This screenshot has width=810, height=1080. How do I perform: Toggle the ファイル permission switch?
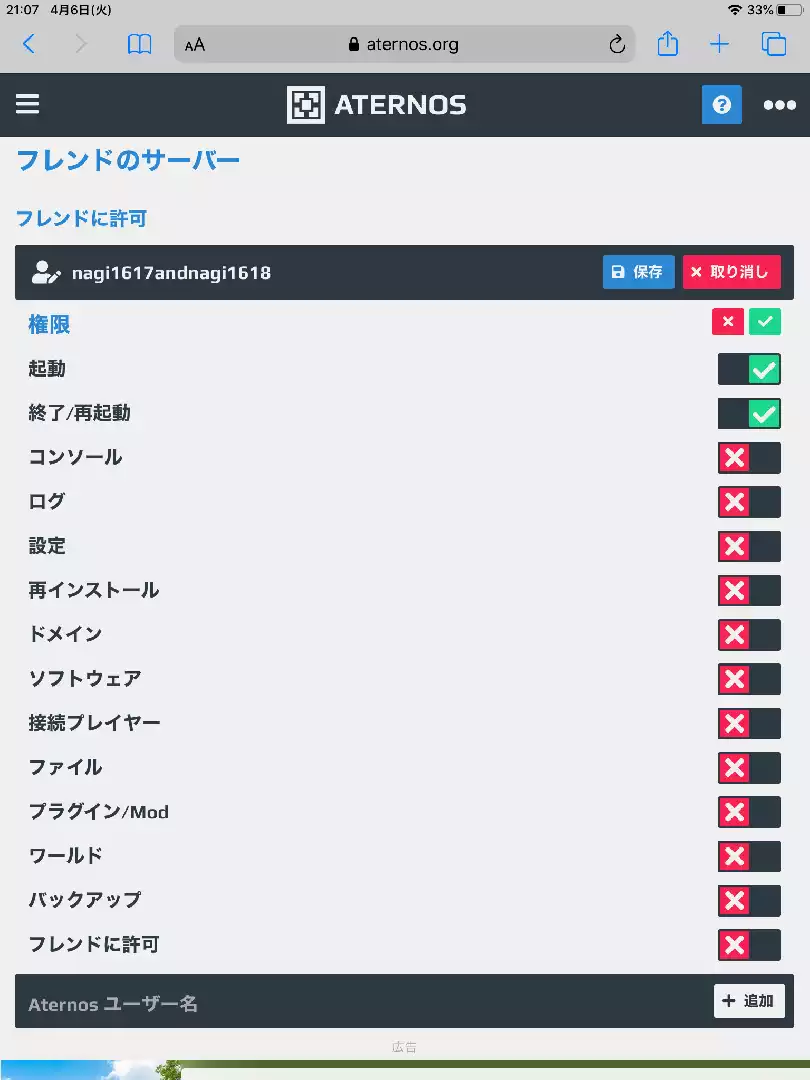749,768
